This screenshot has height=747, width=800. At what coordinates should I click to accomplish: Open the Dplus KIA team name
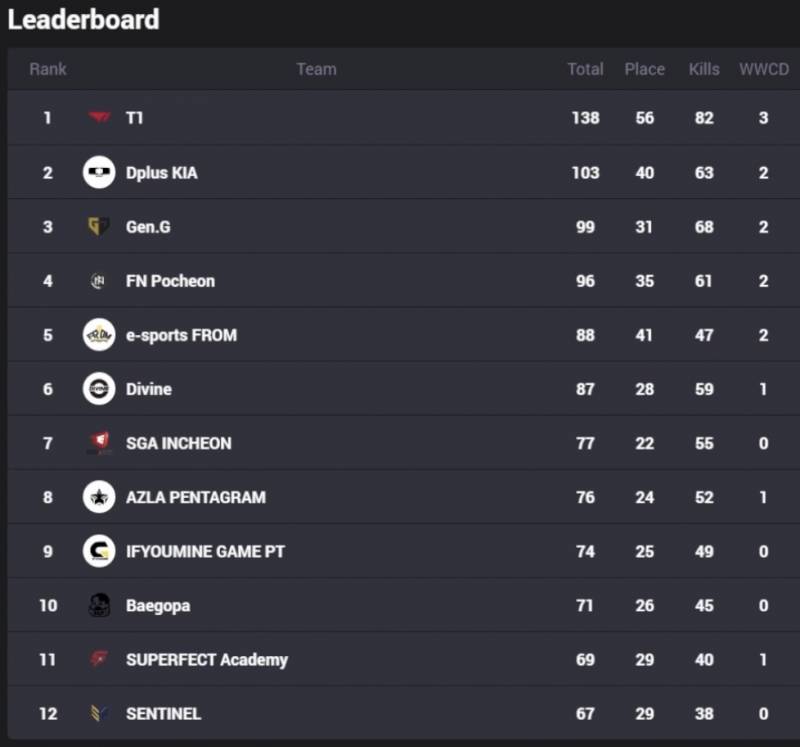coord(162,173)
